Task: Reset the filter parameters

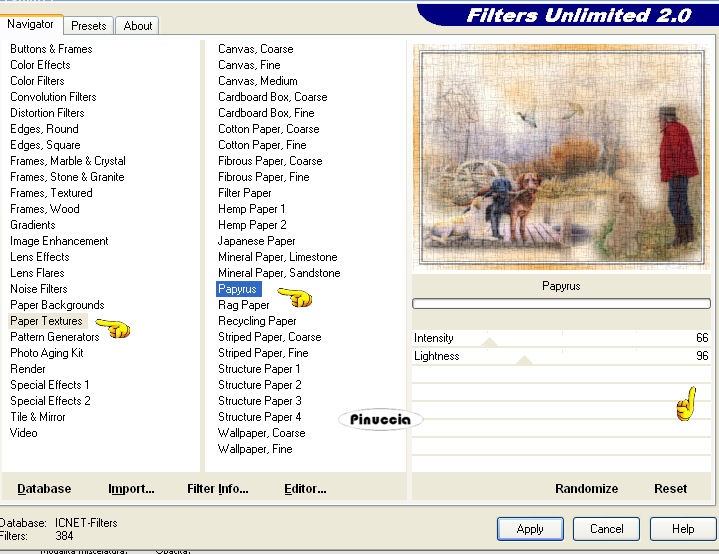Action: point(670,488)
